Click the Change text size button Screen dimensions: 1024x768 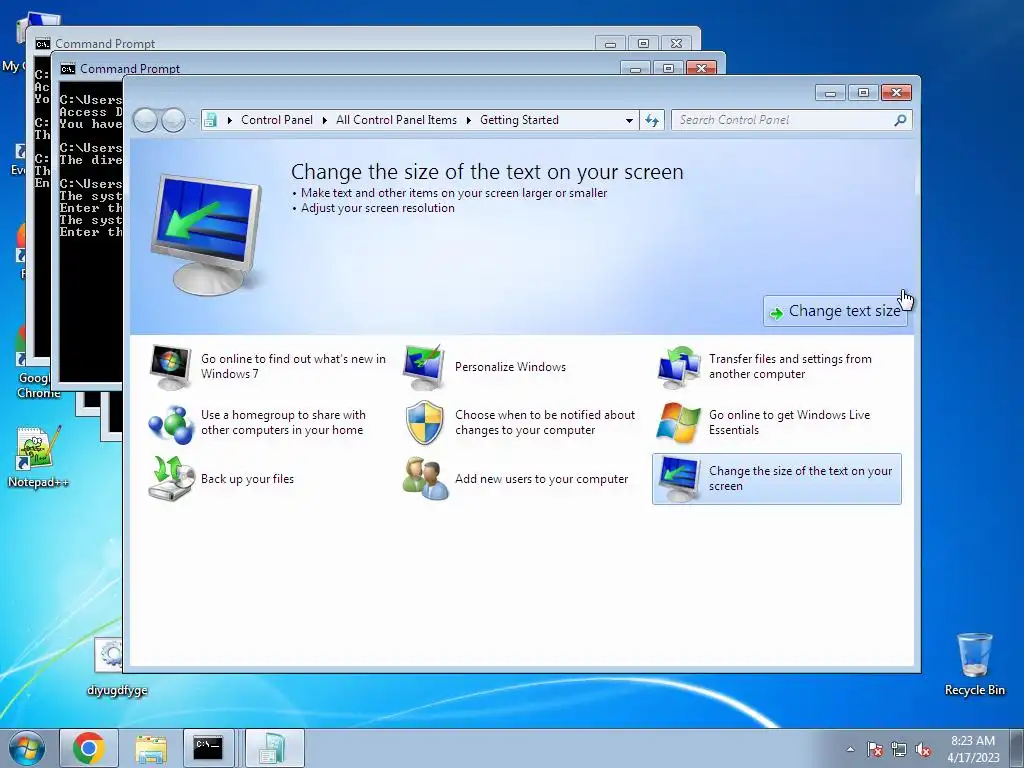(835, 311)
